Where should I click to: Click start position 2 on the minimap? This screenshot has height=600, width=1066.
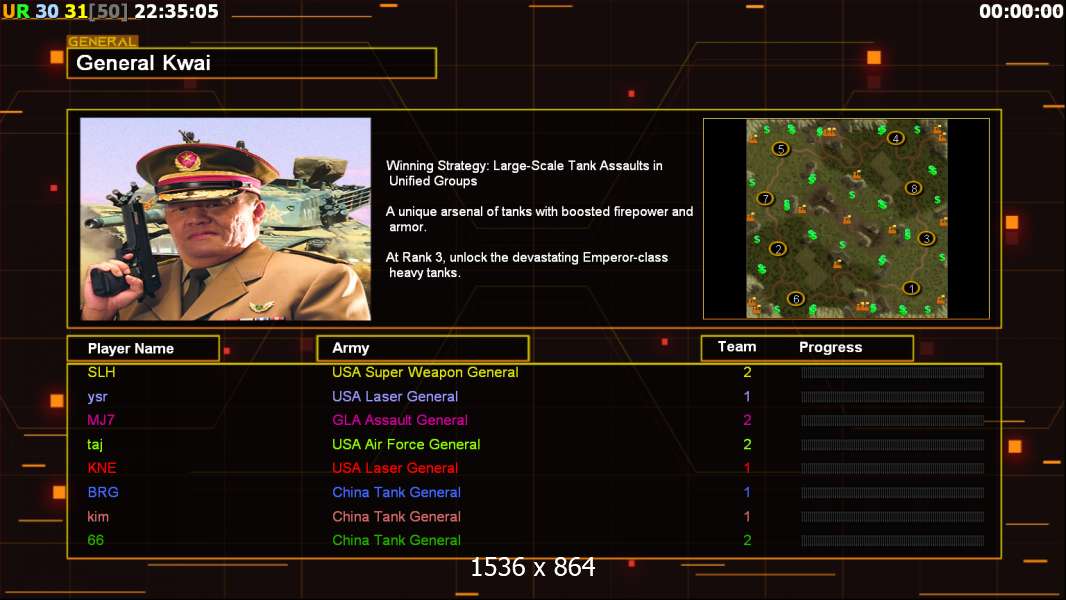778,249
